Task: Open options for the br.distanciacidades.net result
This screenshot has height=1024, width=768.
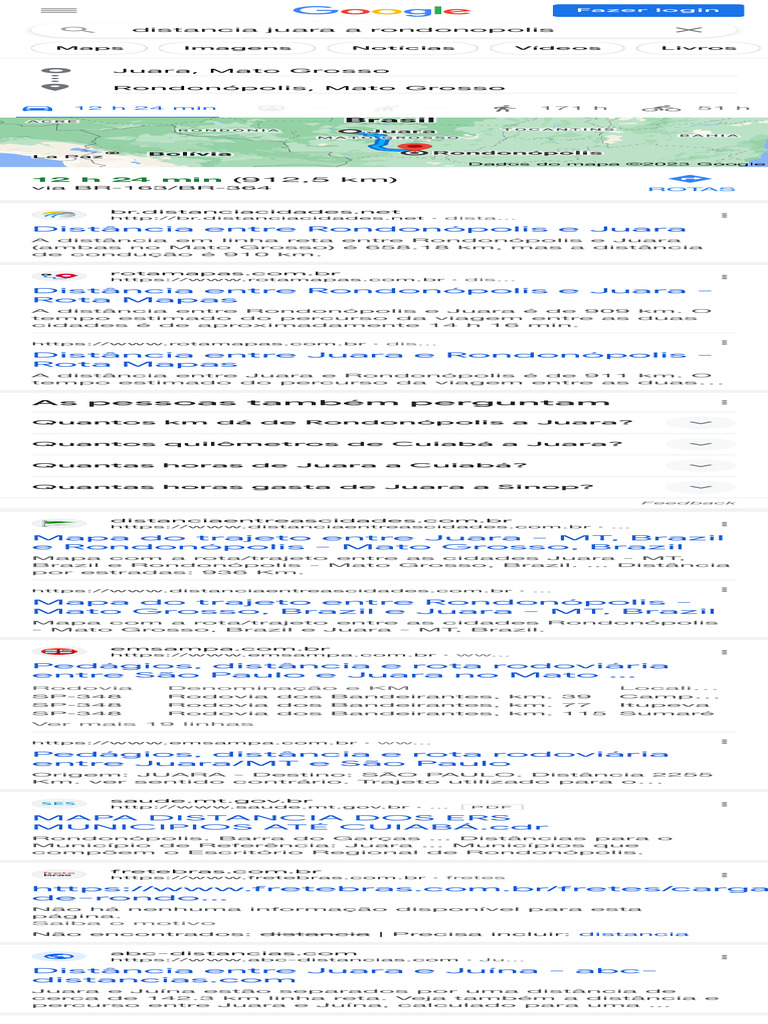Action: [724, 215]
